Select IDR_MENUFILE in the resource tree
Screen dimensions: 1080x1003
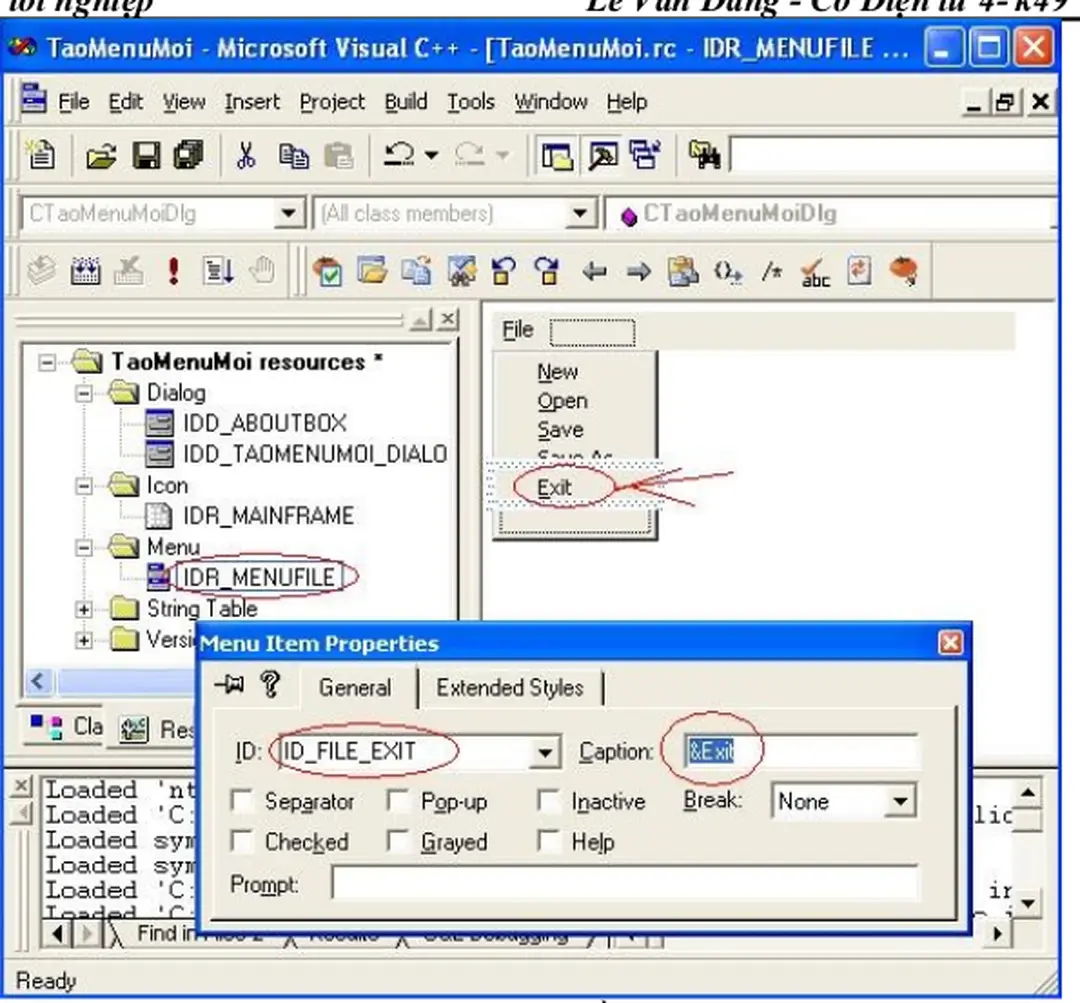point(256,577)
